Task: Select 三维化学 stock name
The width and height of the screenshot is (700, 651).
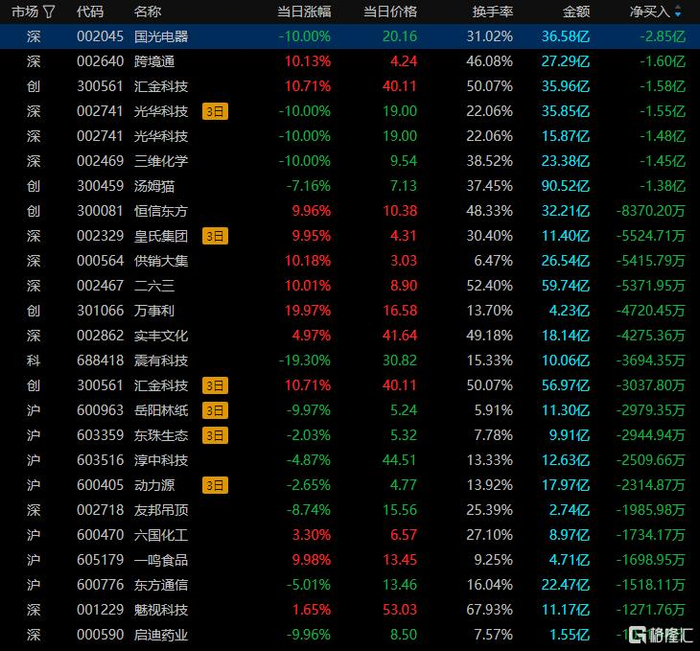Action: (x=161, y=161)
